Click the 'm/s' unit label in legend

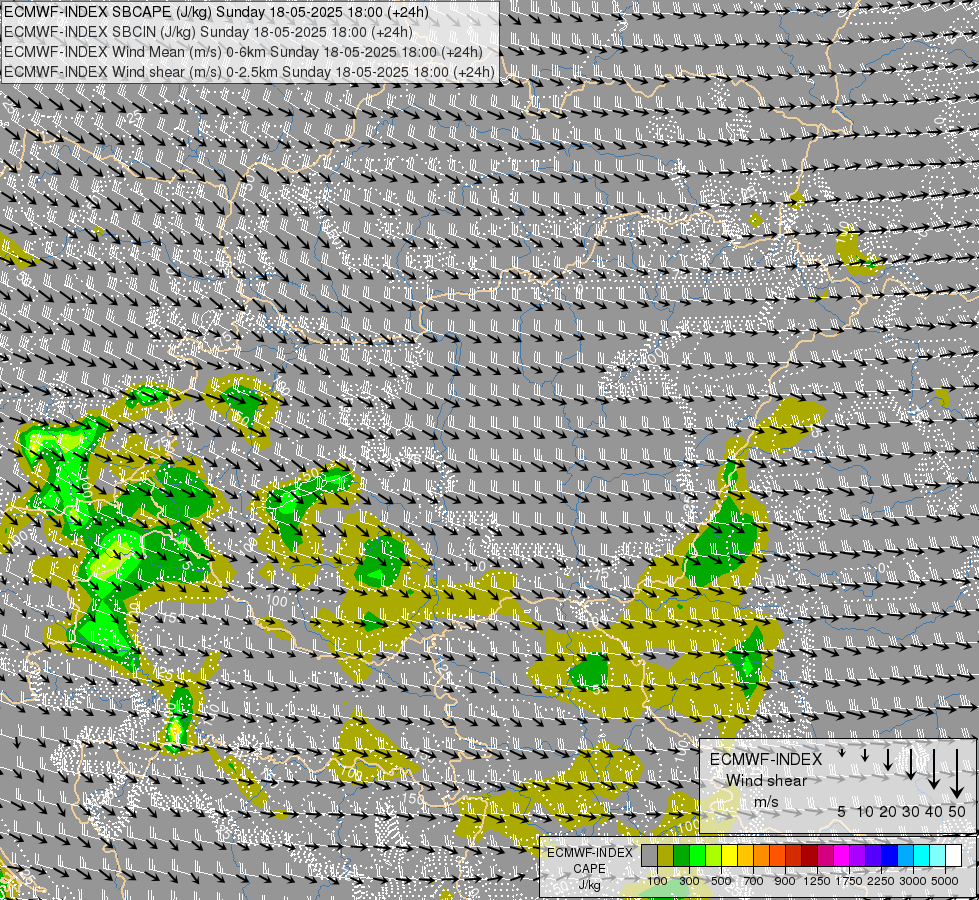coord(766,801)
